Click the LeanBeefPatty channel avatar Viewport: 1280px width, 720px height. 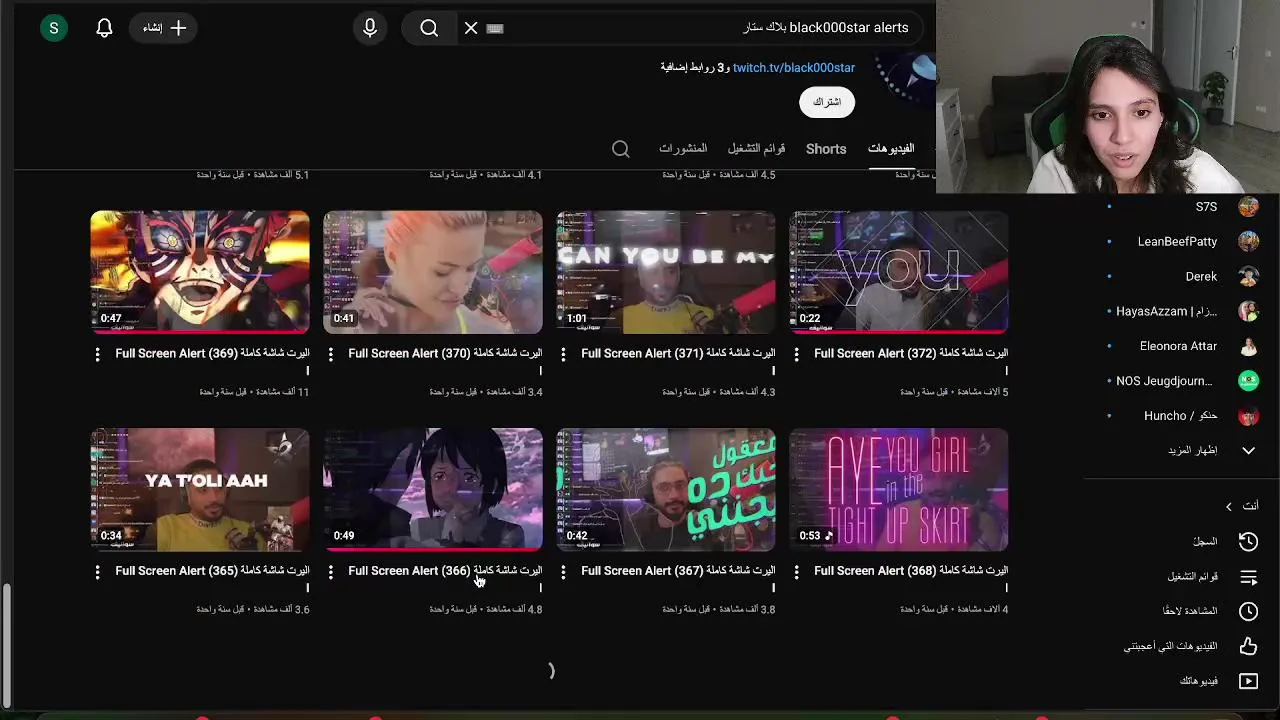1248,242
